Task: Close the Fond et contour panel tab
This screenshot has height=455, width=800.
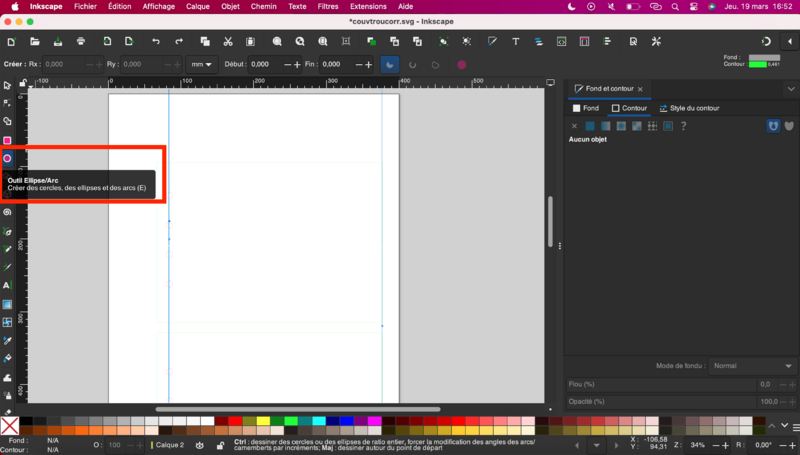Action: tap(640, 89)
